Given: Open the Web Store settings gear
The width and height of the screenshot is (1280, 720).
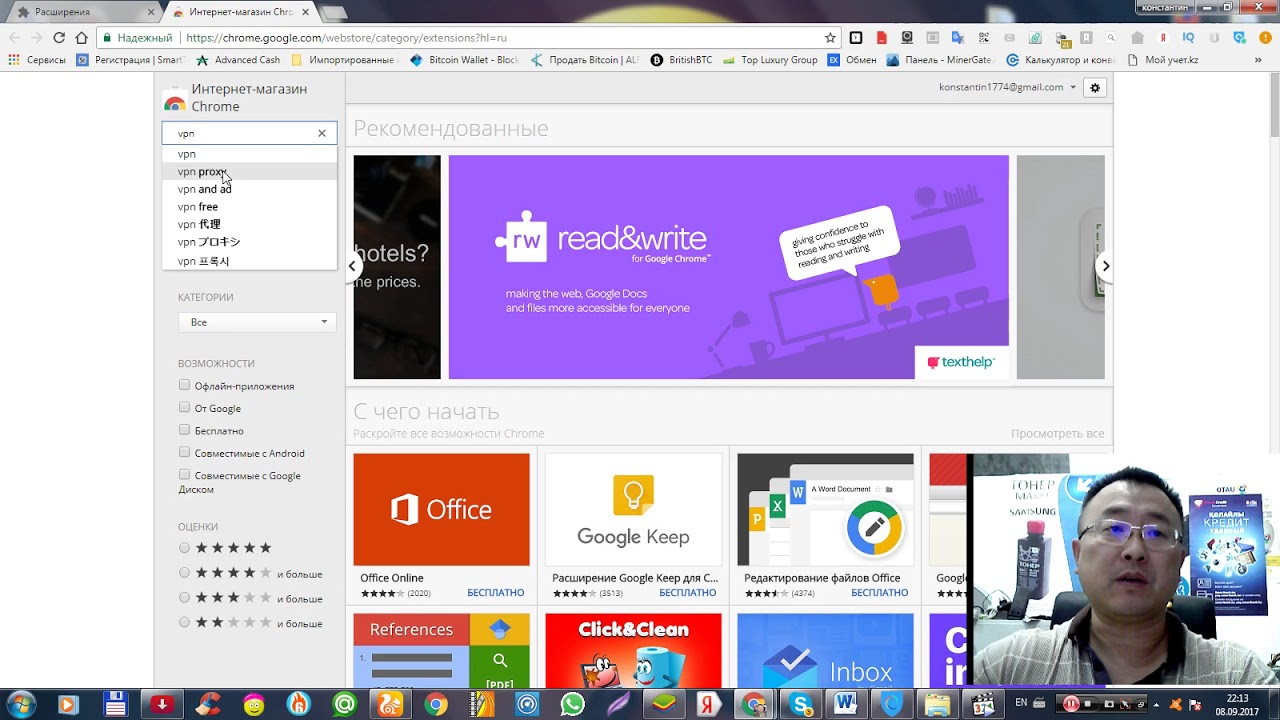Looking at the screenshot, I should pyautogui.click(x=1095, y=88).
